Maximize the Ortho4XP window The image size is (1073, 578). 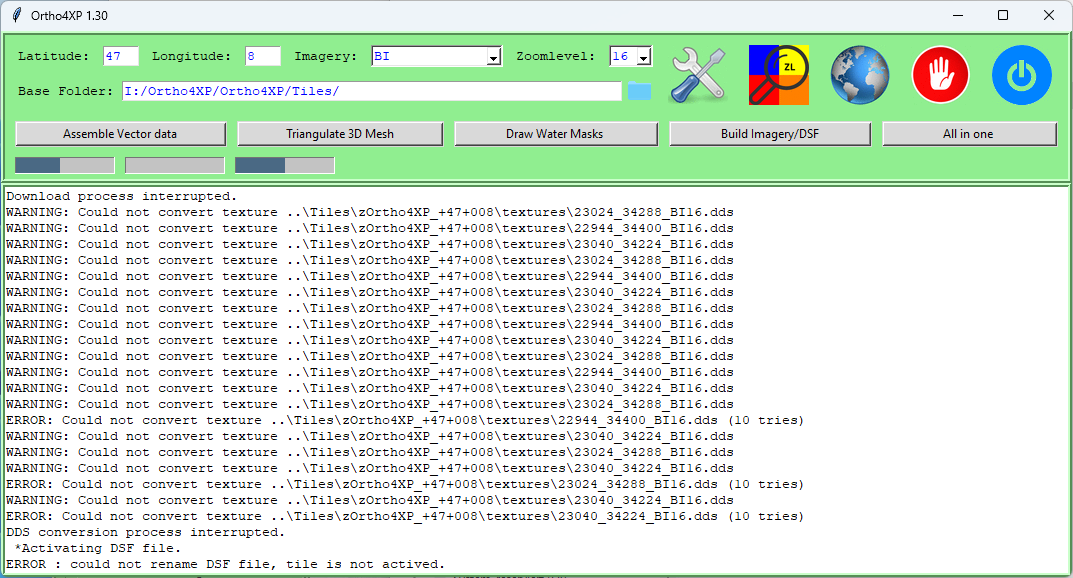pos(1003,15)
